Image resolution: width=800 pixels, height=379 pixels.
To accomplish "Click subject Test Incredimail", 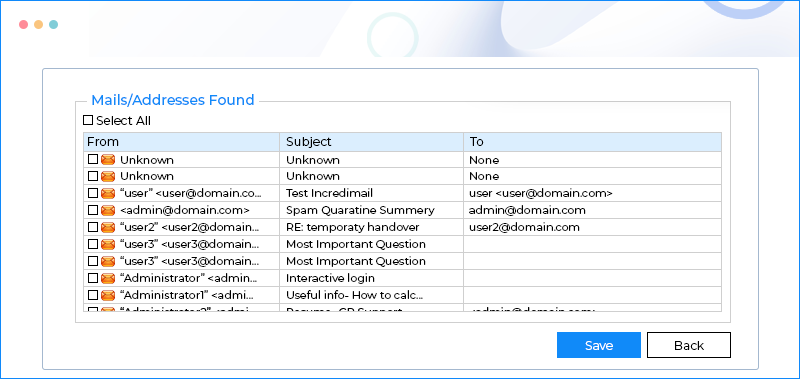I will tap(329, 193).
